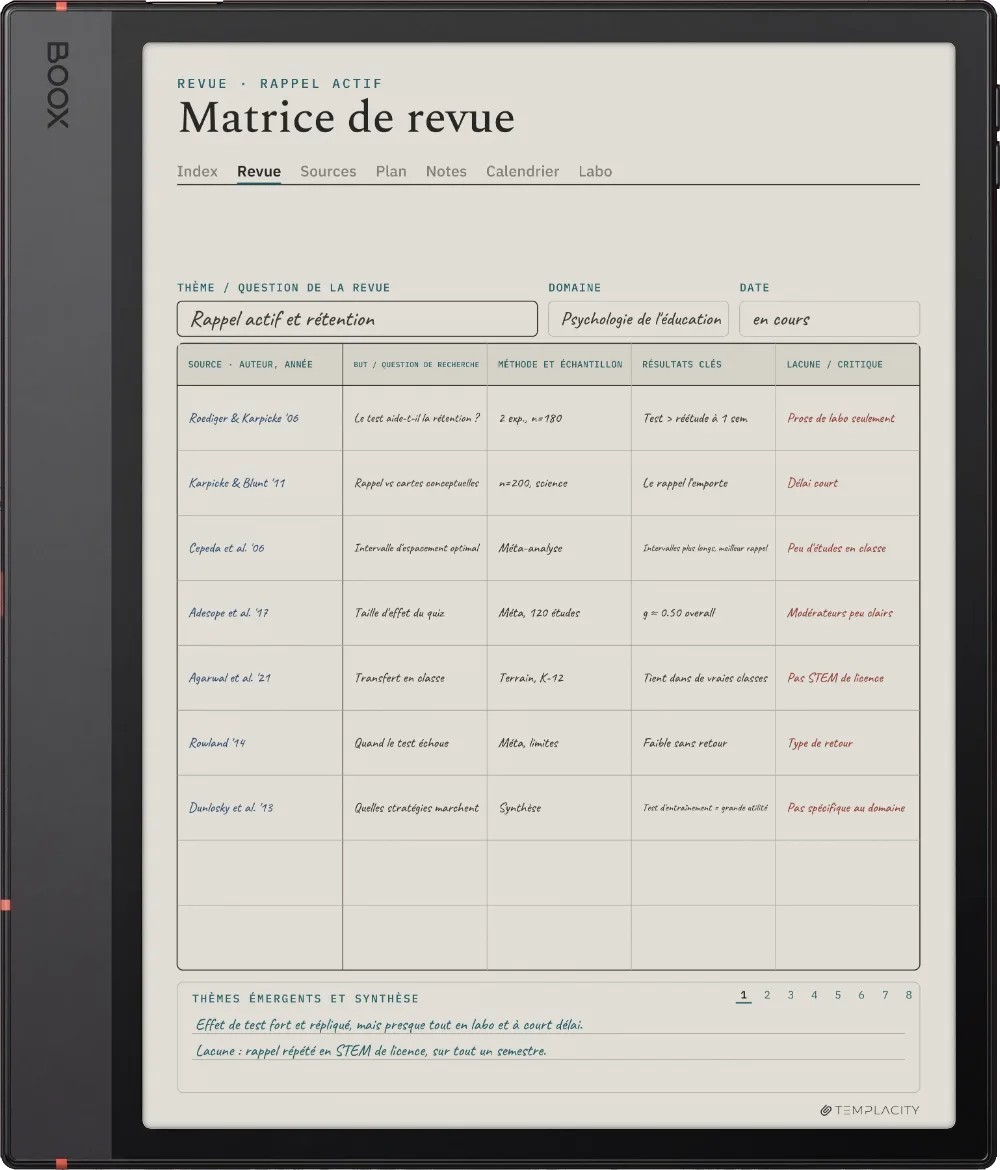Viewport: 1000px width, 1170px height.
Task: Select the critique 'Délai court'
Action: [847, 483]
